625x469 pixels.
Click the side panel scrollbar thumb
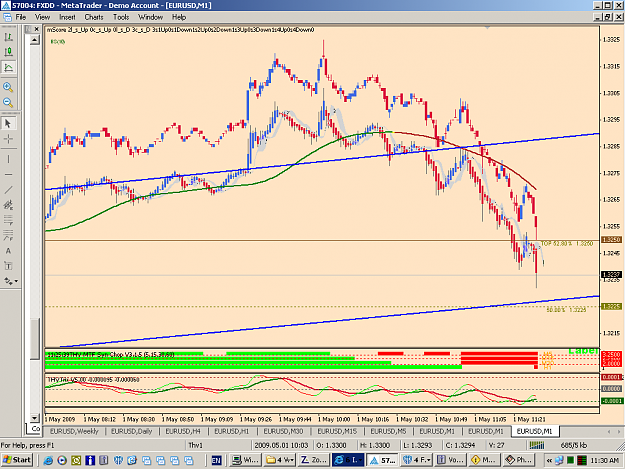(x=35, y=339)
